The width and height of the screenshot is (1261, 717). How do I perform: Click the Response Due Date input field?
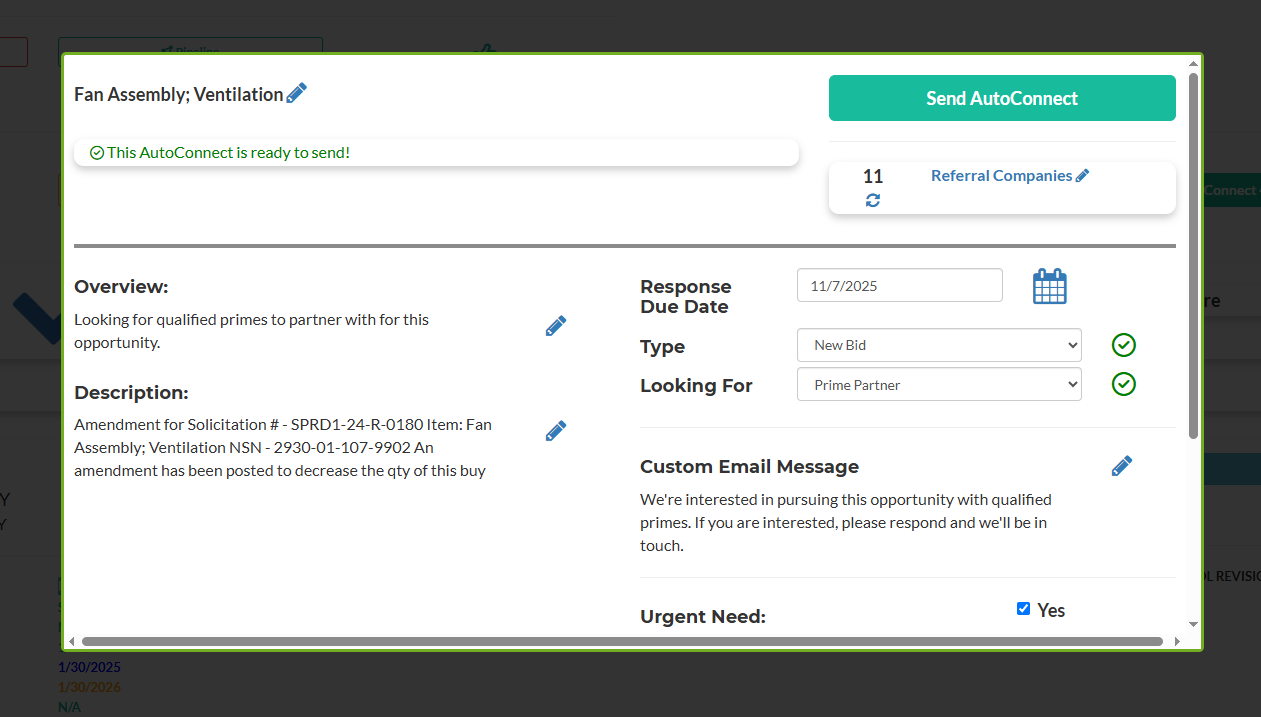899,285
